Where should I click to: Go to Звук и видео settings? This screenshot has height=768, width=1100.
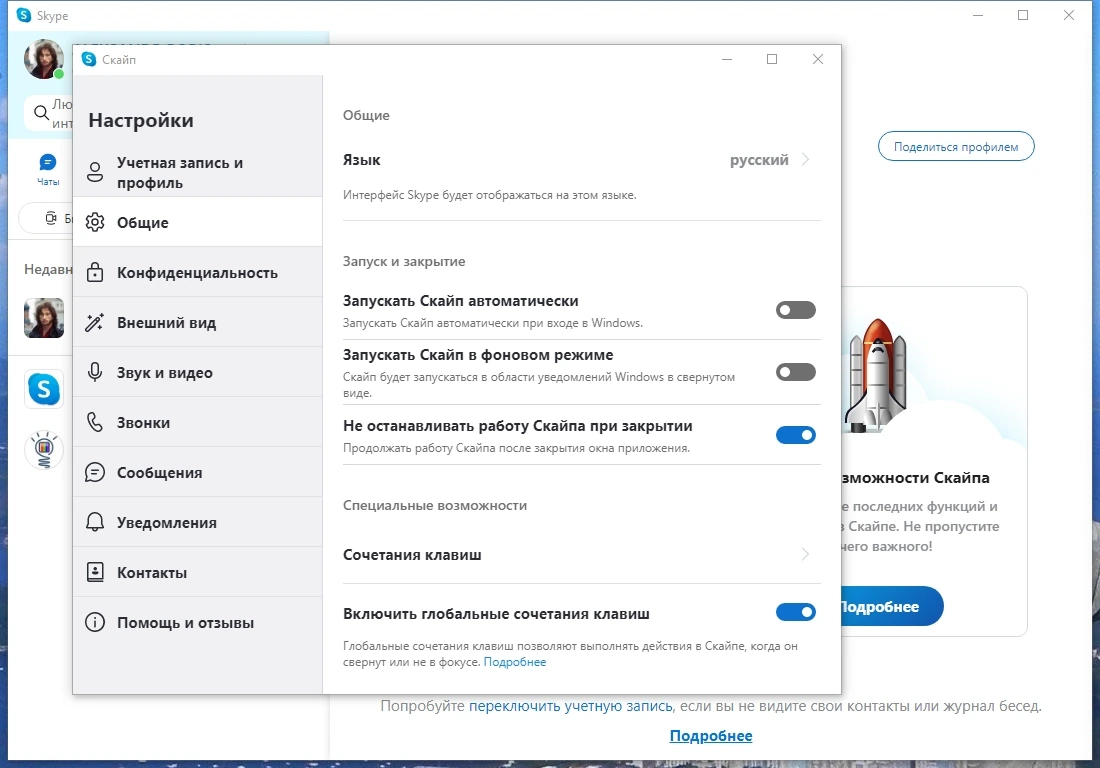pyautogui.click(x=198, y=372)
